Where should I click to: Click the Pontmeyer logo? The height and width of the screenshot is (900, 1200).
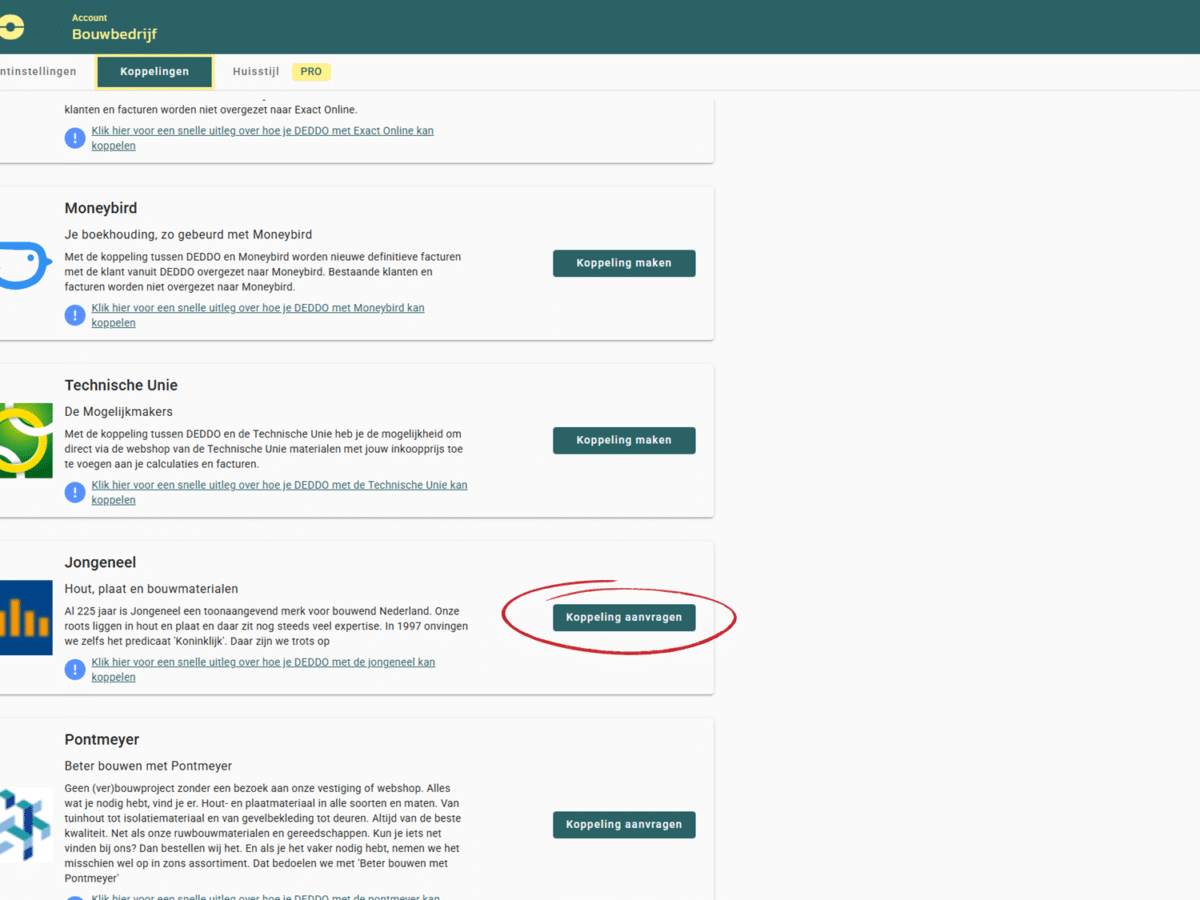[x=26, y=825]
